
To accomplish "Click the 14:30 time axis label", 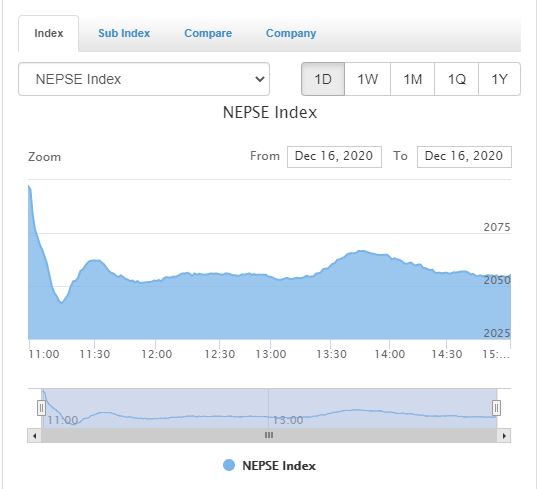I will click(447, 354).
